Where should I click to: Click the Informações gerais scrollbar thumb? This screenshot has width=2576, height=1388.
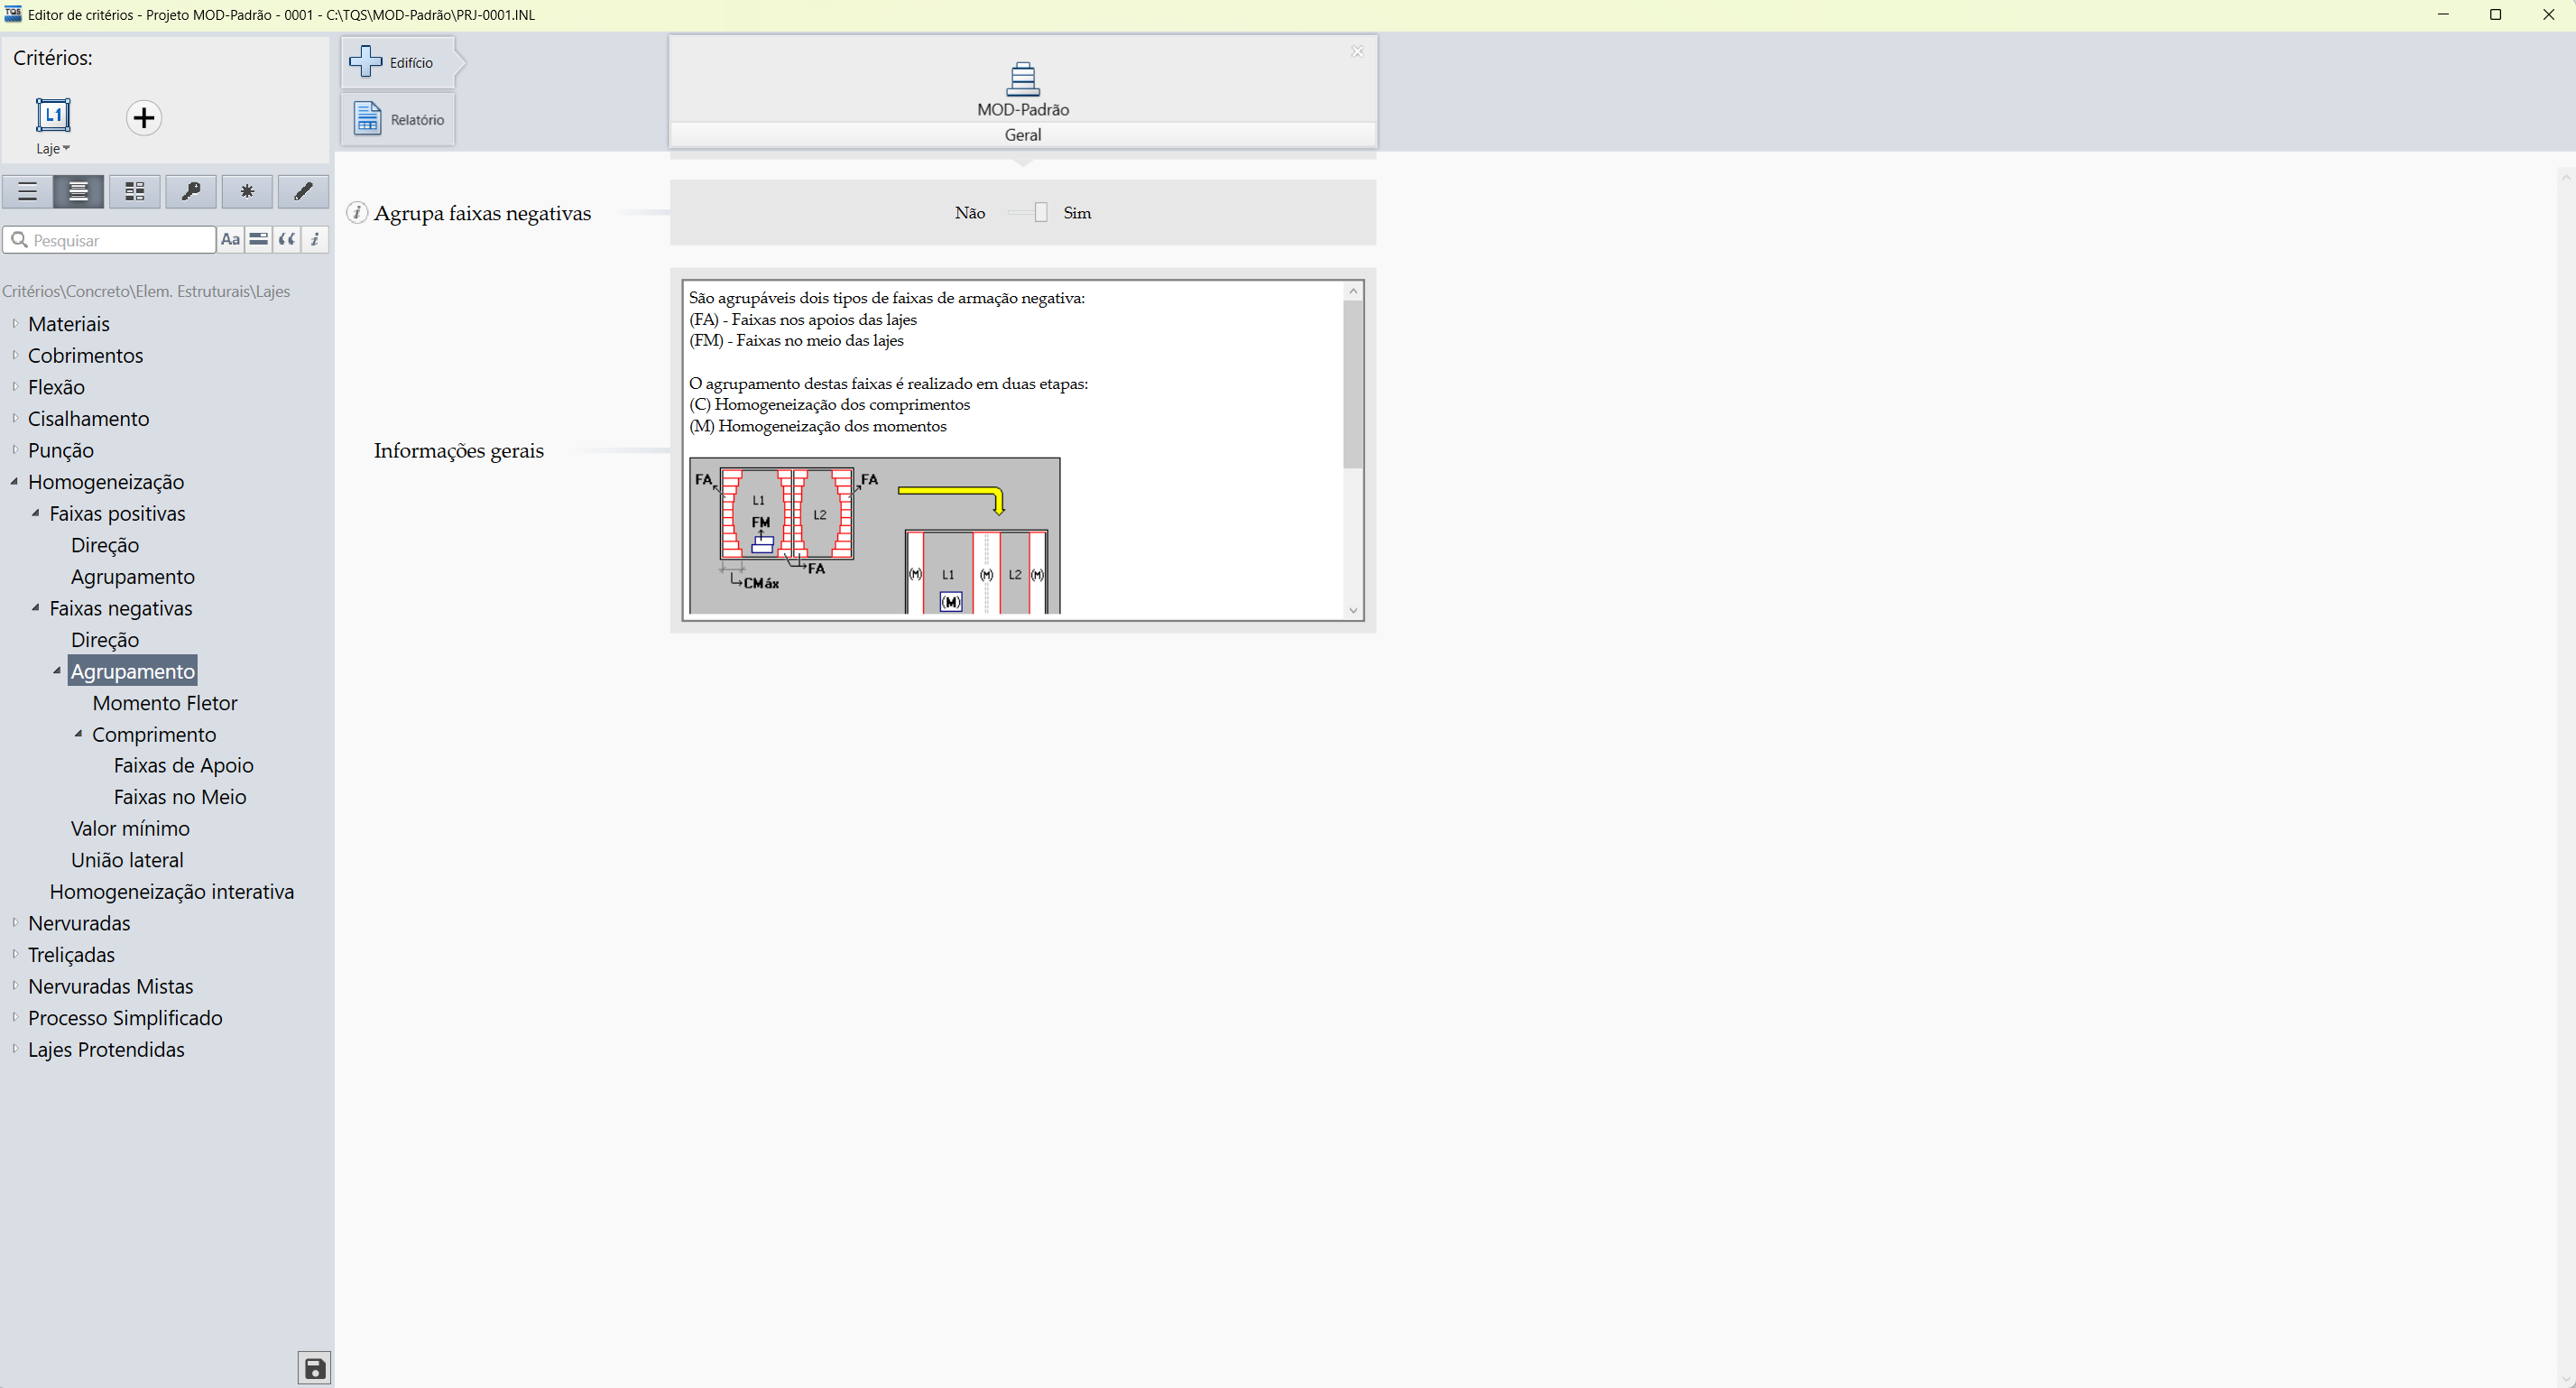1353,384
